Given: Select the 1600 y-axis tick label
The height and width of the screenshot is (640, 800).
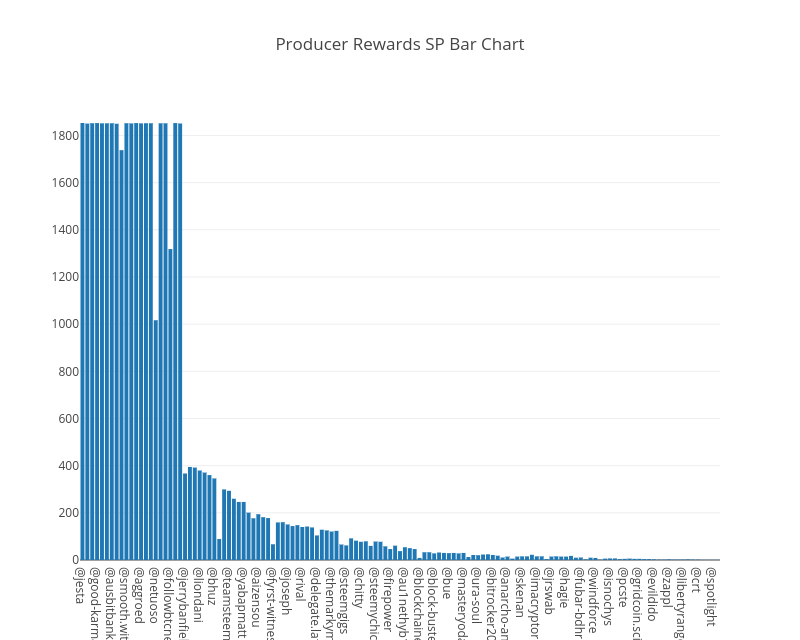Looking at the screenshot, I should point(65,183).
